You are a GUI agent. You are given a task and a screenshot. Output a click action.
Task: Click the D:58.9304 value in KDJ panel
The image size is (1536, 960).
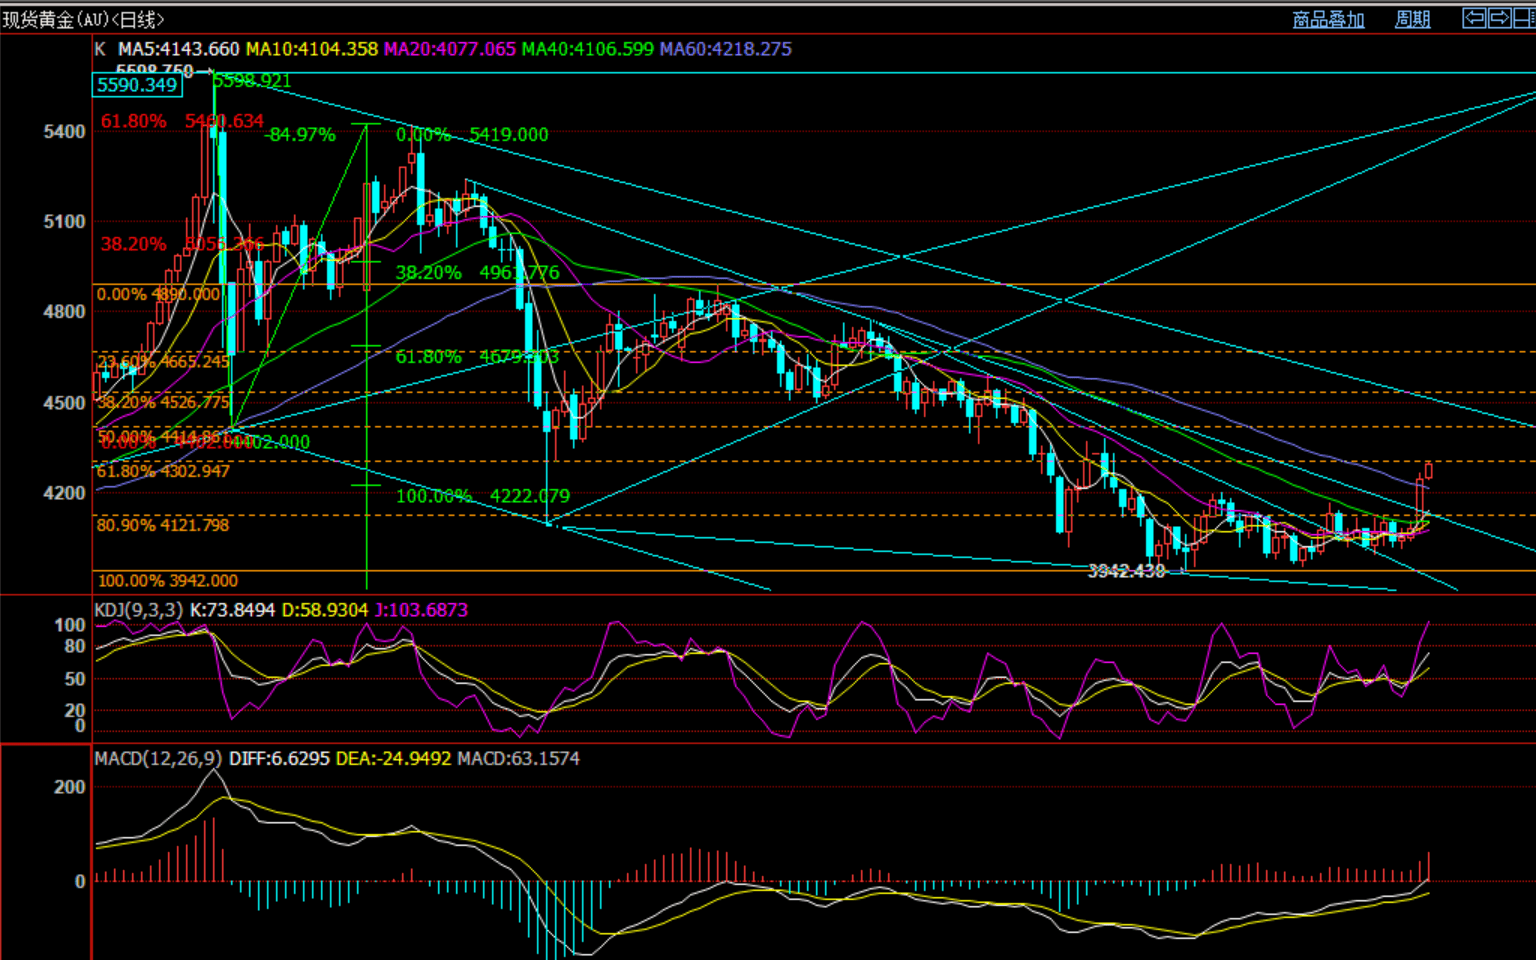point(325,610)
